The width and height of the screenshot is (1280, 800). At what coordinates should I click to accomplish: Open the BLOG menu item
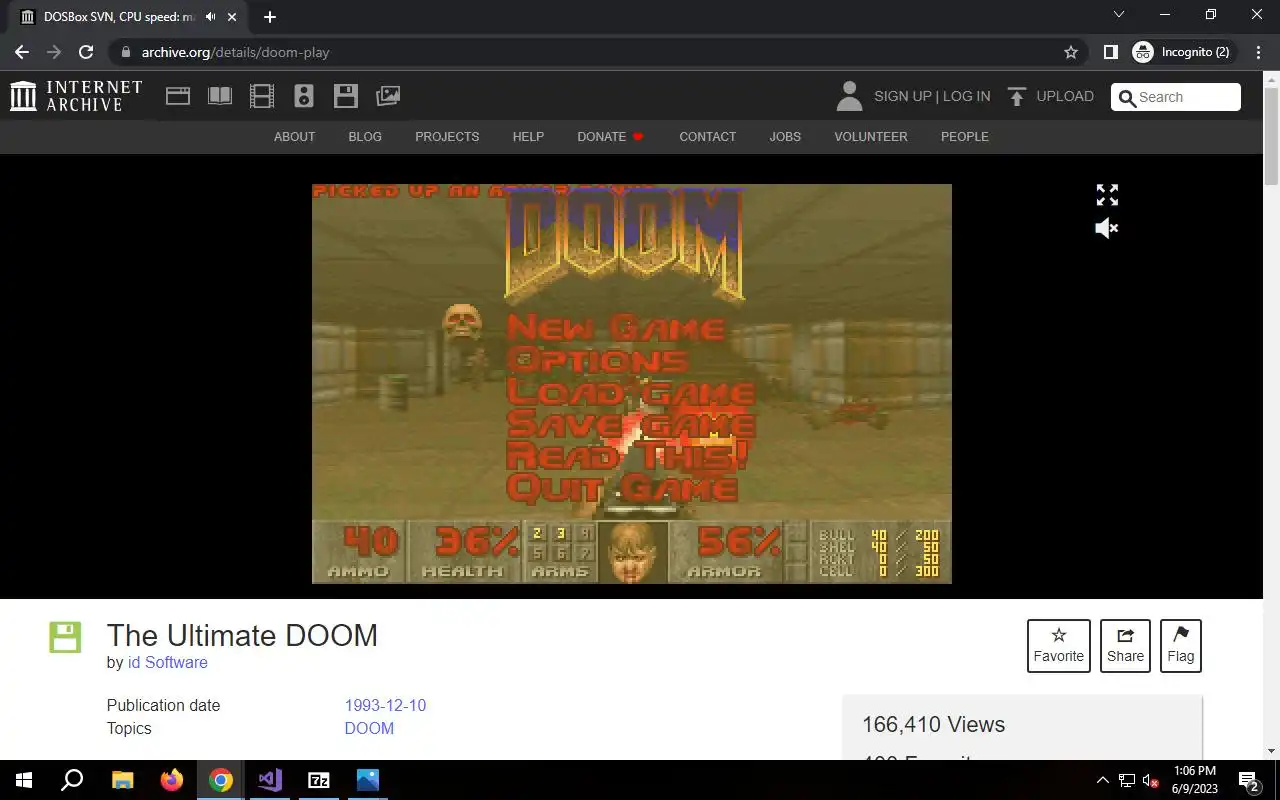(365, 137)
